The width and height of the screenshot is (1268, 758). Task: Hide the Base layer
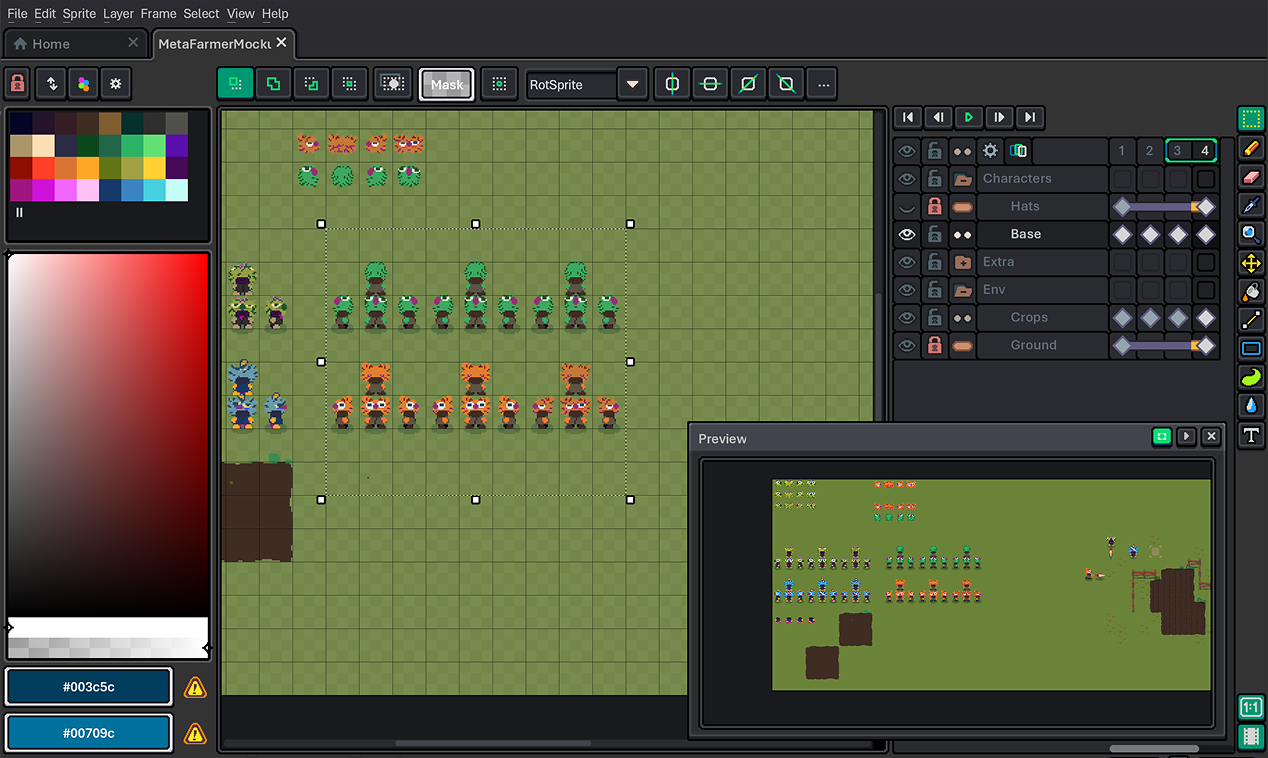907,234
